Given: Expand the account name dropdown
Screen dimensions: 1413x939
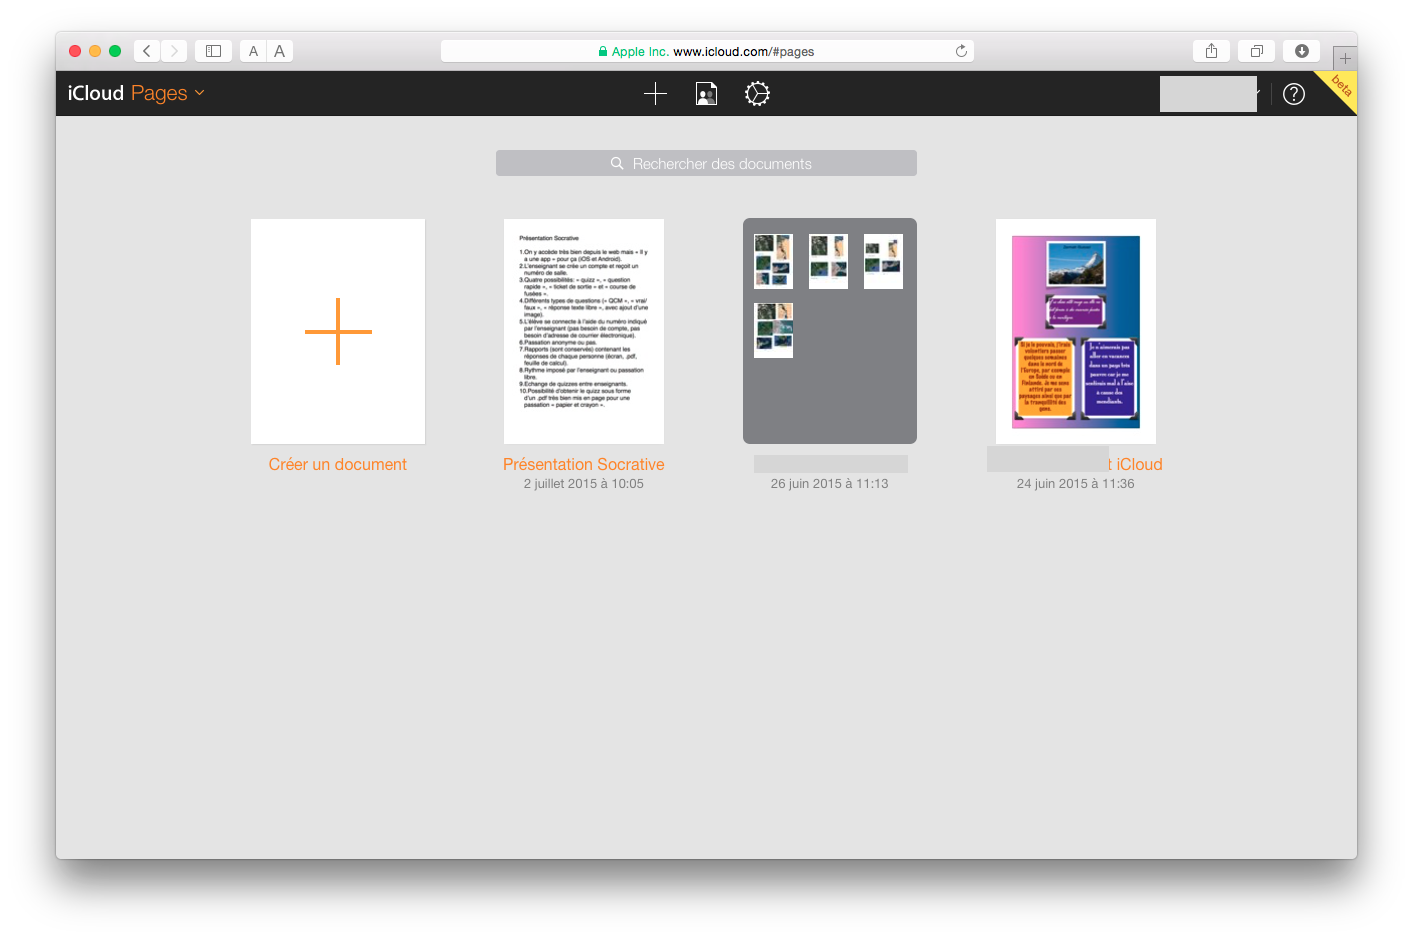Looking at the screenshot, I should (1256, 93).
